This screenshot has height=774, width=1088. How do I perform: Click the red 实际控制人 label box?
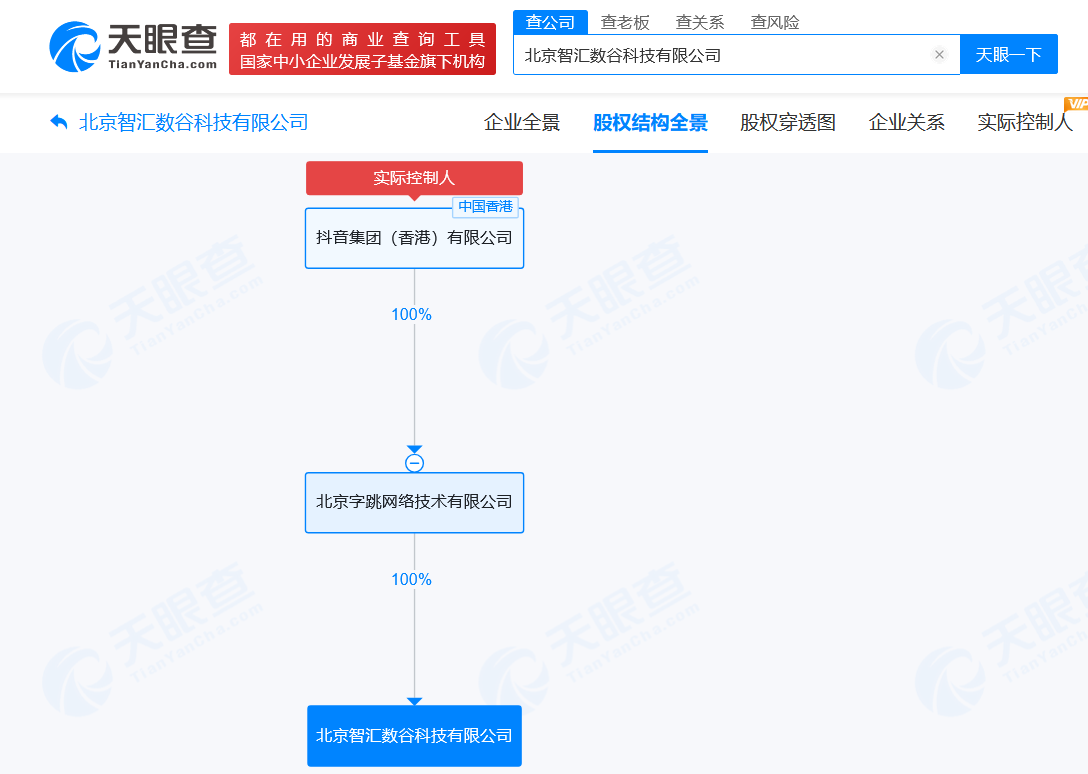[414, 177]
